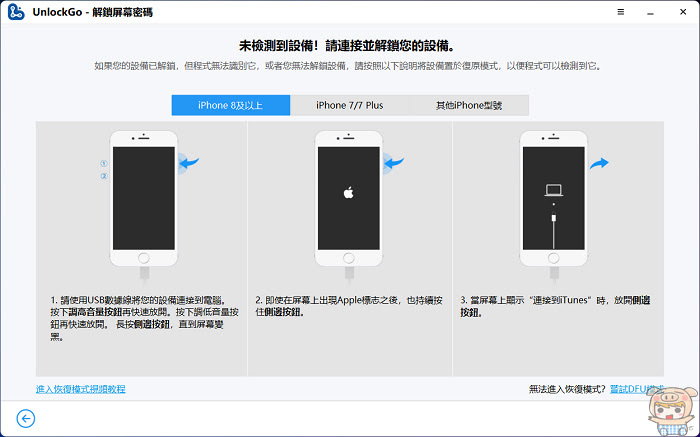The image size is (700, 437).
Task: Click blue arrow beside first phone's side button
Action: click(190, 162)
